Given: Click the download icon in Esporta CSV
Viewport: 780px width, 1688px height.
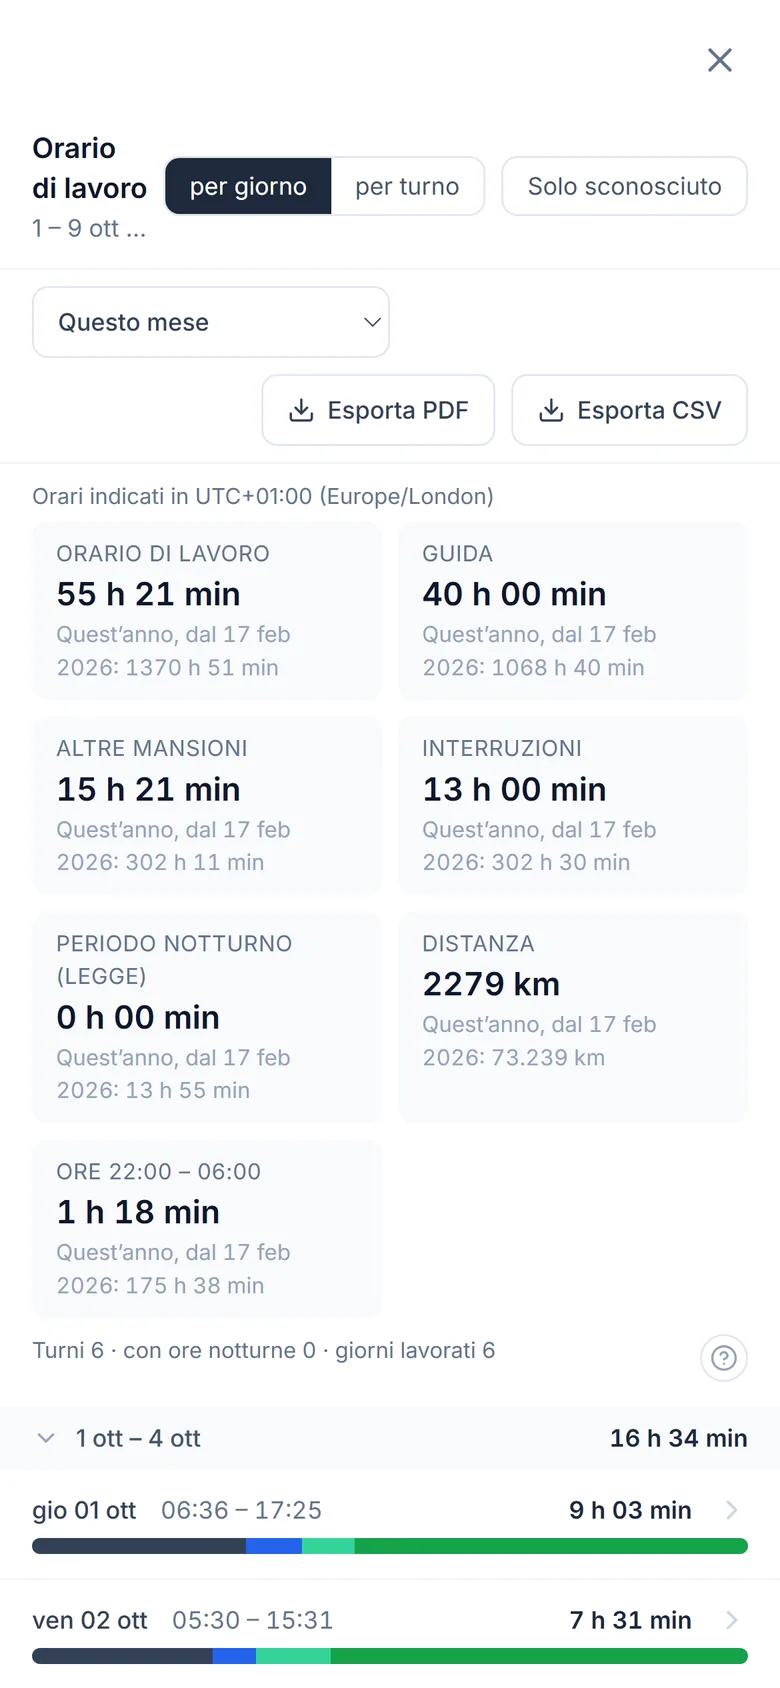Looking at the screenshot, I should 551,410.
